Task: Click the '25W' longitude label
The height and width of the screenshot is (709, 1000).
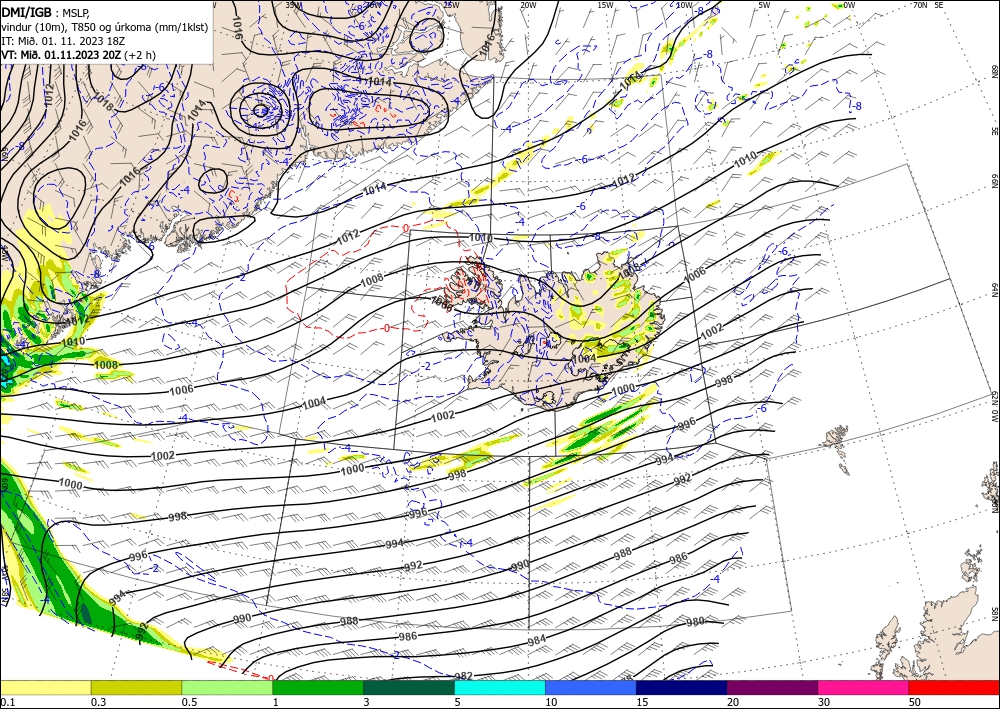Action: pos(451,5)
